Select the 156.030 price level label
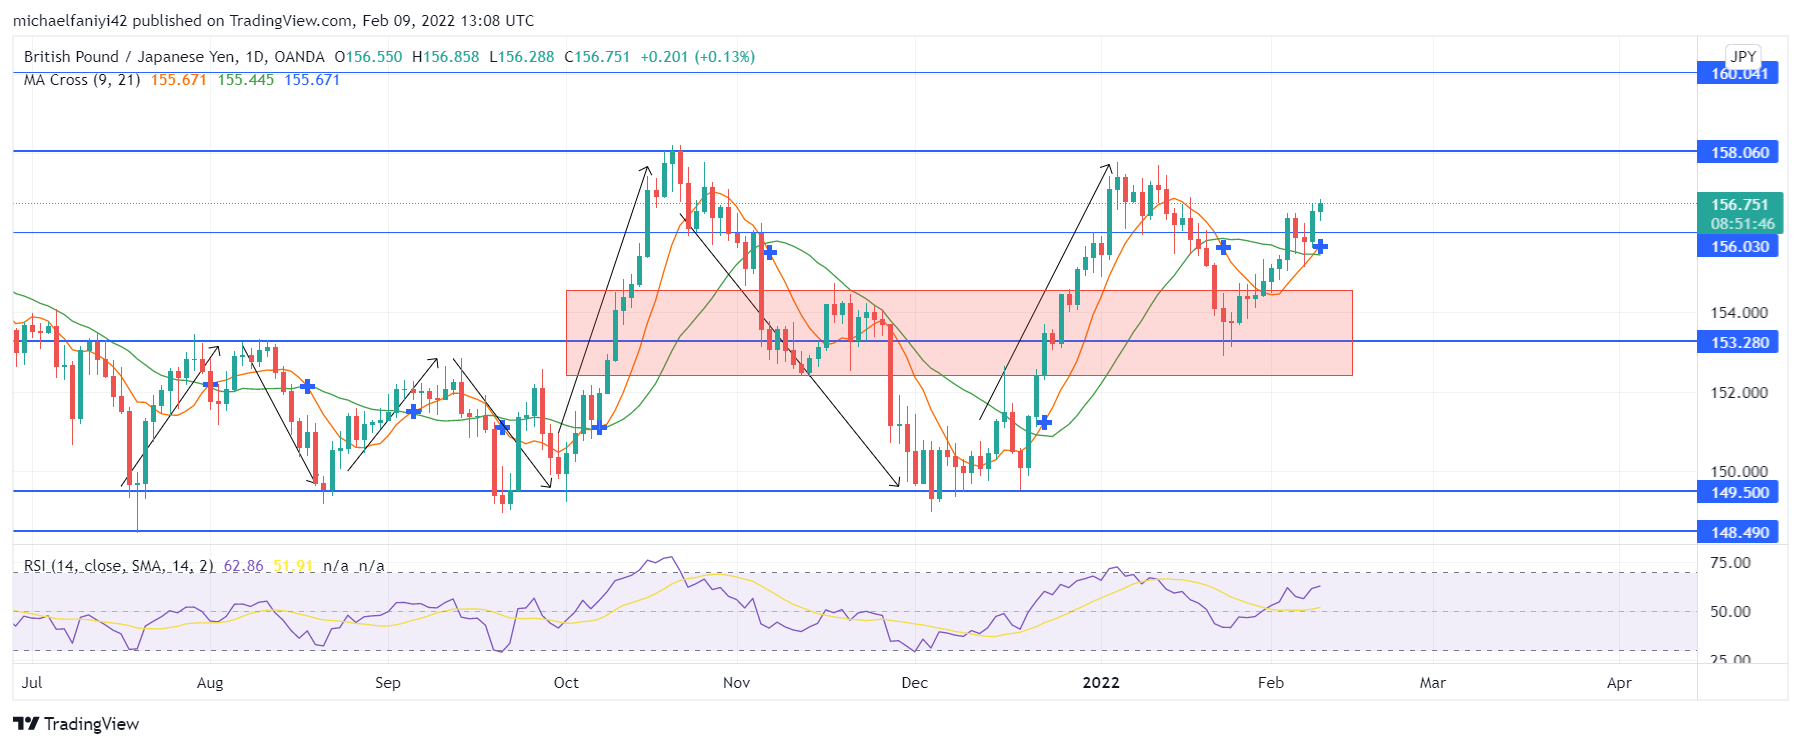Viewport: 1801px width, 747px height. pyautogui.click(x=1738, y=246)
